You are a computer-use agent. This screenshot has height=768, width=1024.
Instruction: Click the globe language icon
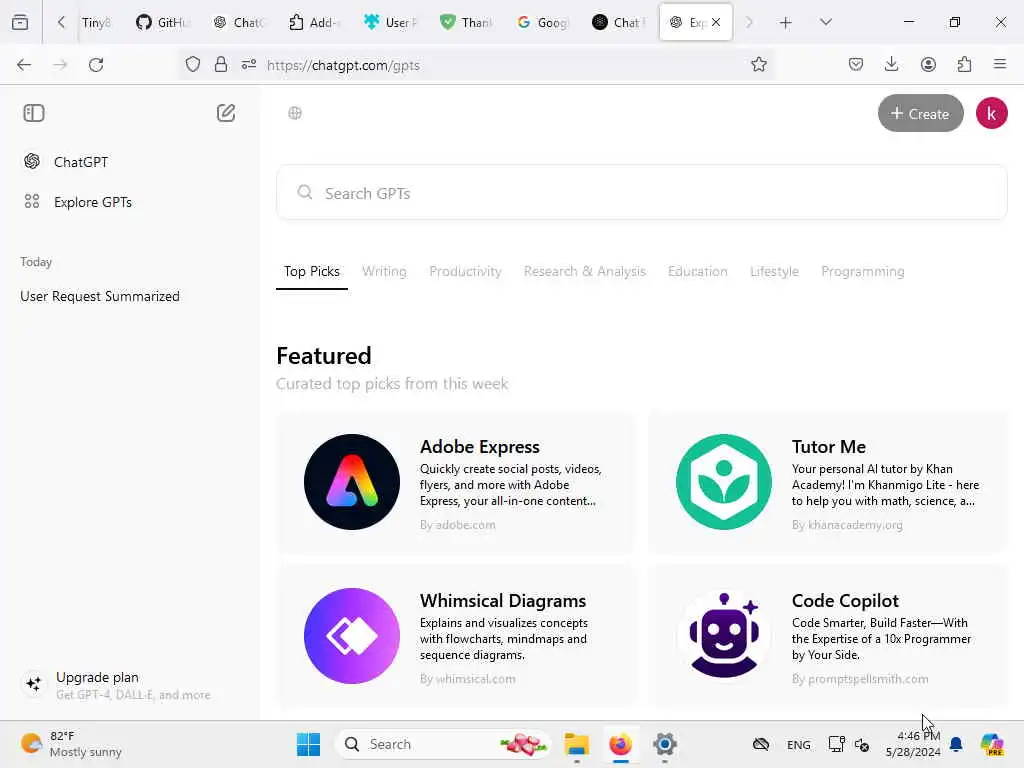click(295, 113)
